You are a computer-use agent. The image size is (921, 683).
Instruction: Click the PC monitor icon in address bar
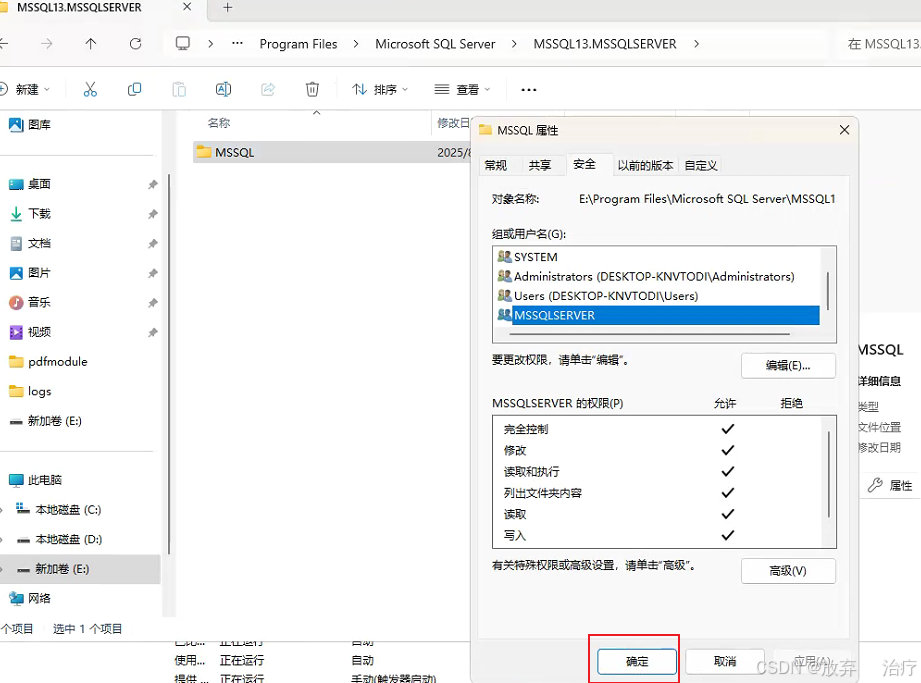click(183, 43)
